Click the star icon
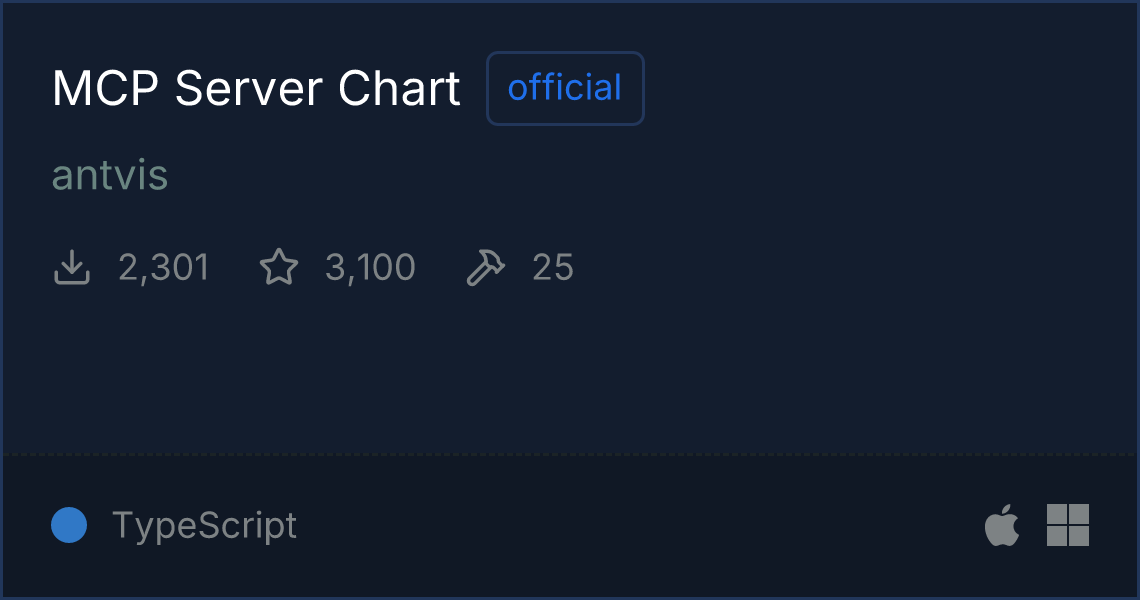1140x600 pixels. click(279, 268)
